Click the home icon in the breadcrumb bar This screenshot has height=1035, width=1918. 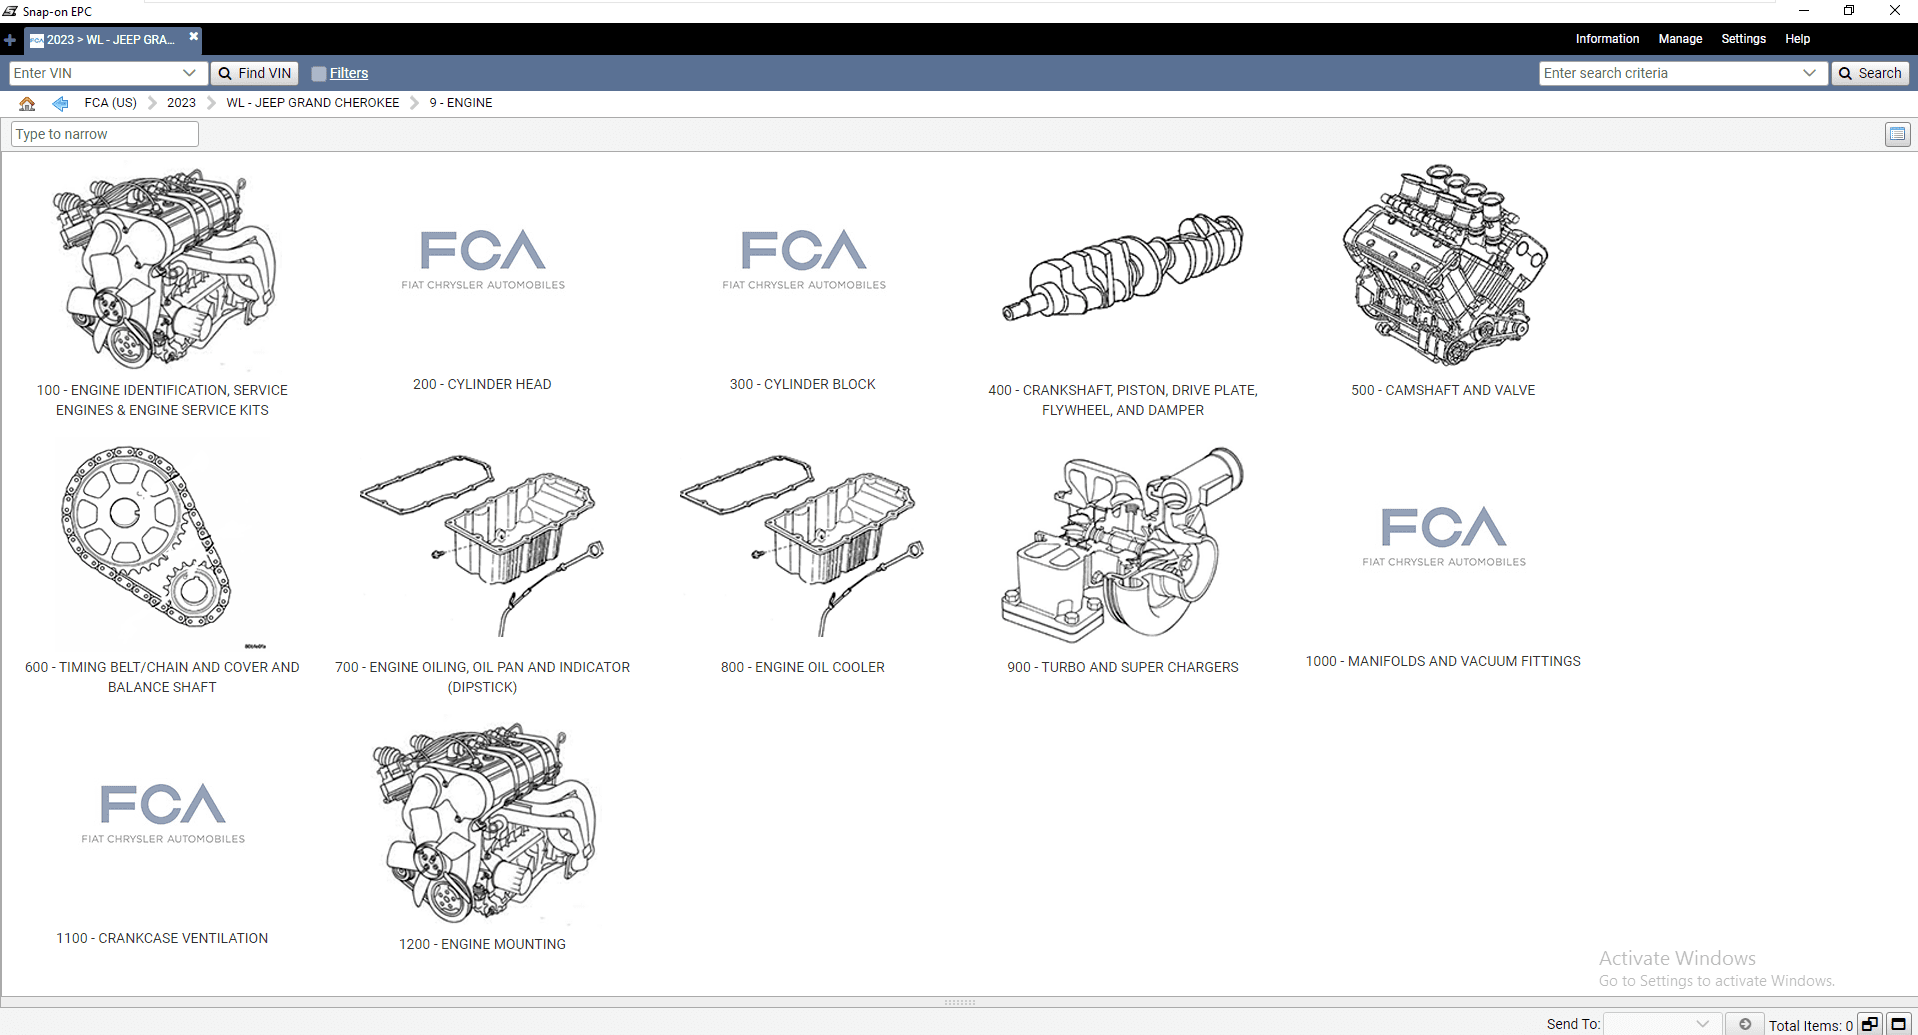pos(26,102)
